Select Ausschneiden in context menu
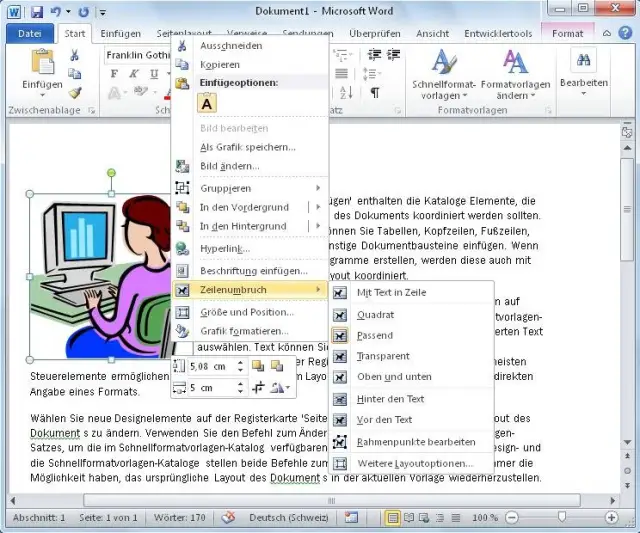The width and height of the screenshot is (640, 533). (x=250, y=46)
